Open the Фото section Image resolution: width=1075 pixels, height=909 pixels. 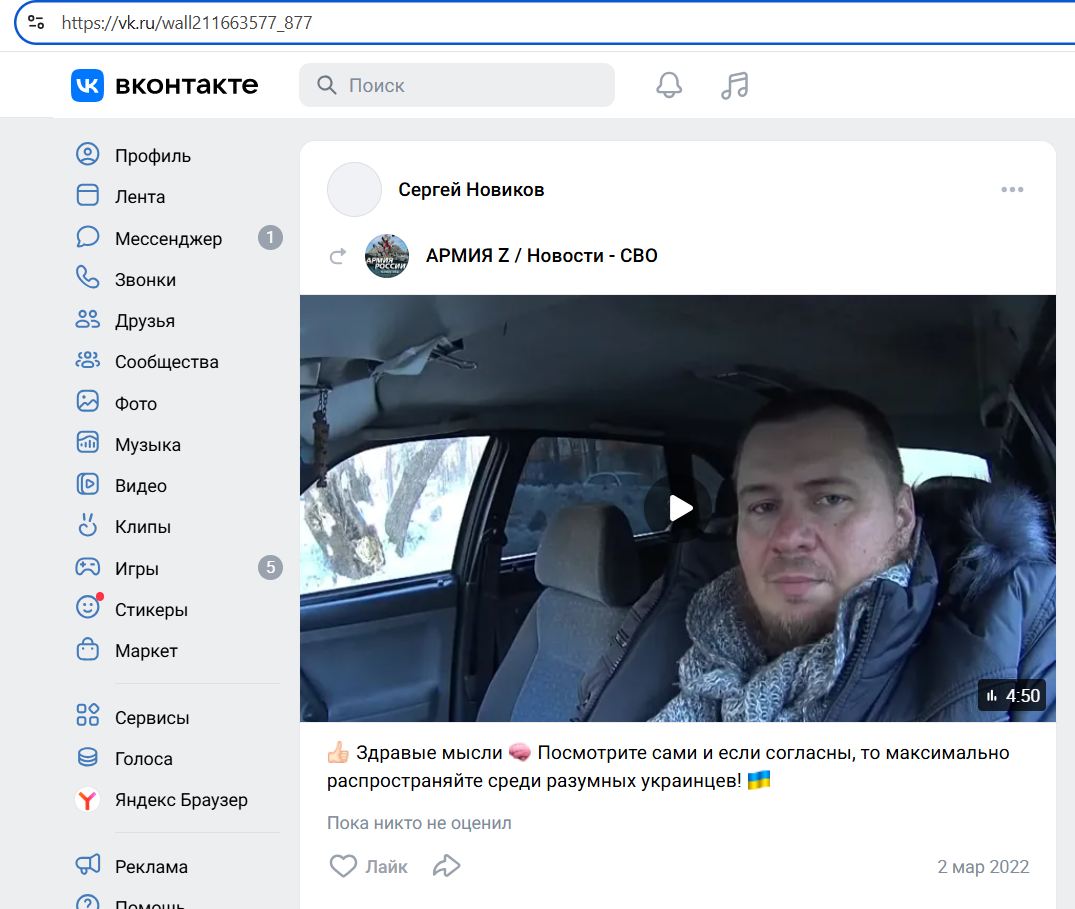[x=136, y=404]
